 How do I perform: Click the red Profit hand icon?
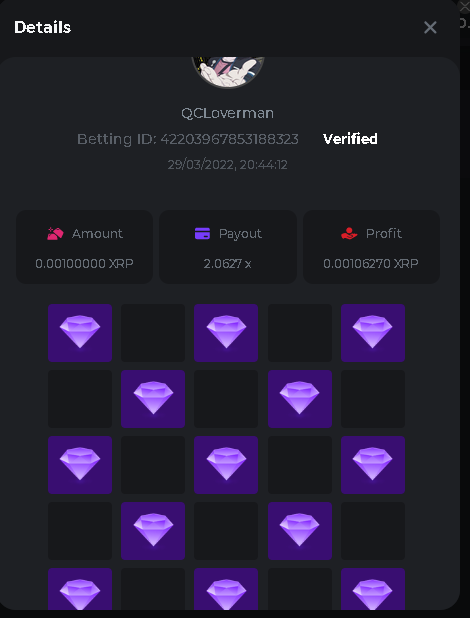pos(349,233)
